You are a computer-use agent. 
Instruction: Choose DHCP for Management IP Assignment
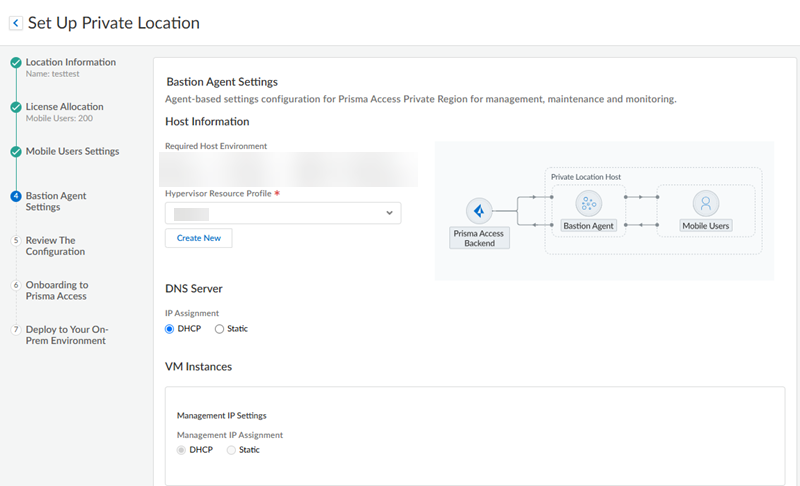182,450
